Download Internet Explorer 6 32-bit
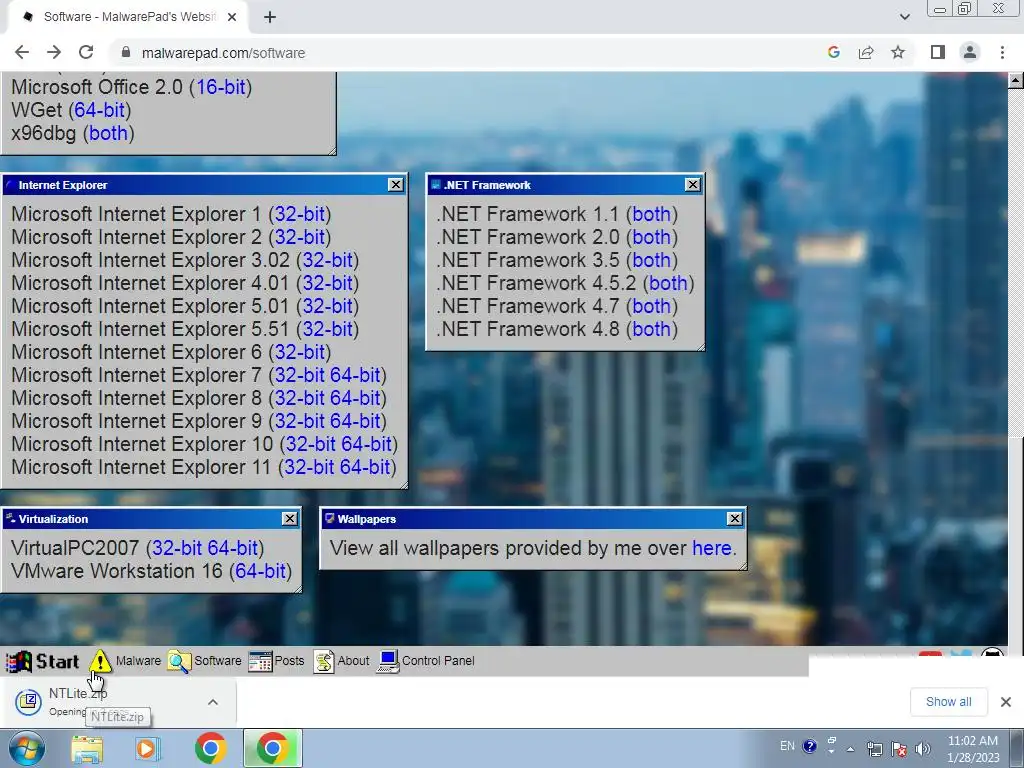Screen dimensions: 1024x768 pos(300,352)
